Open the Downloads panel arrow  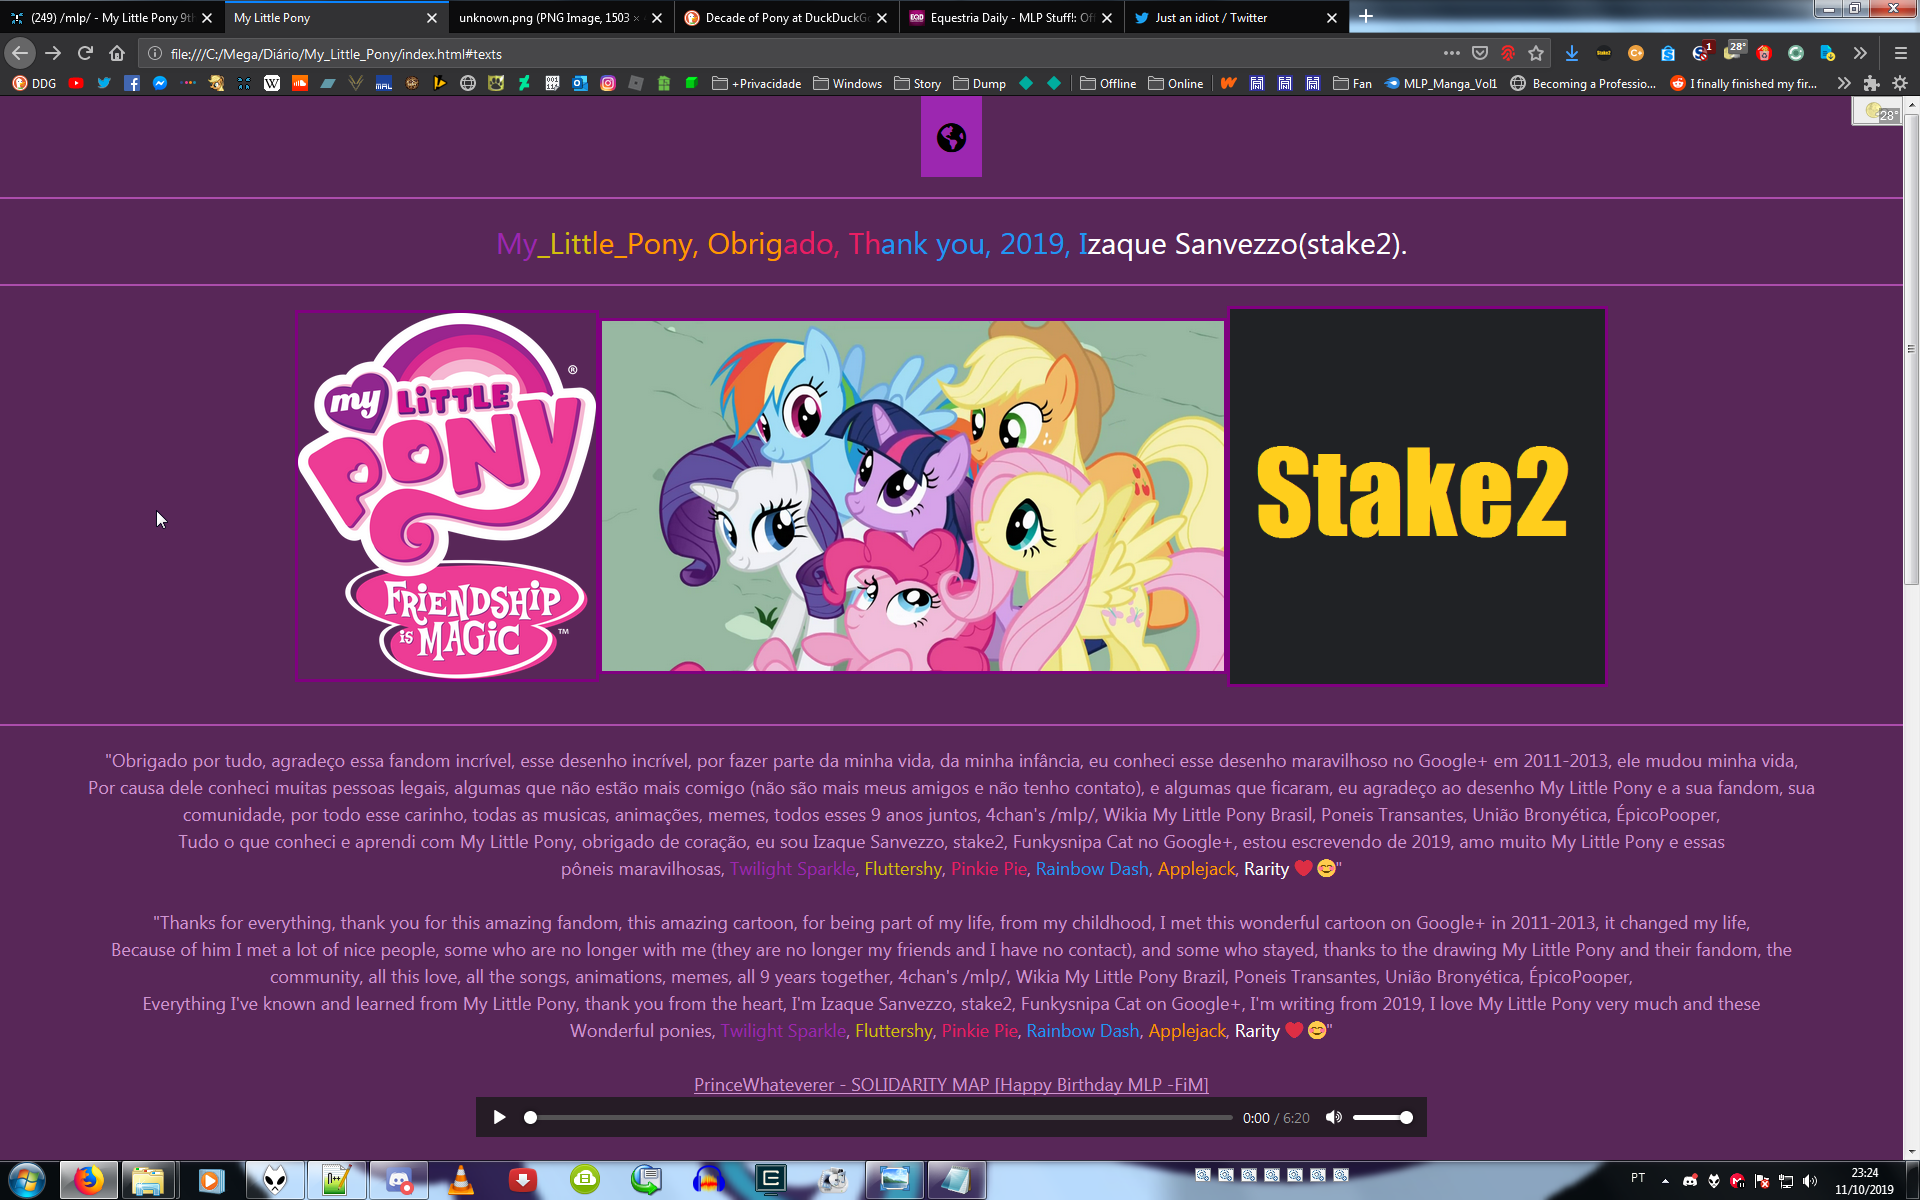click(x=1572, y=53)
